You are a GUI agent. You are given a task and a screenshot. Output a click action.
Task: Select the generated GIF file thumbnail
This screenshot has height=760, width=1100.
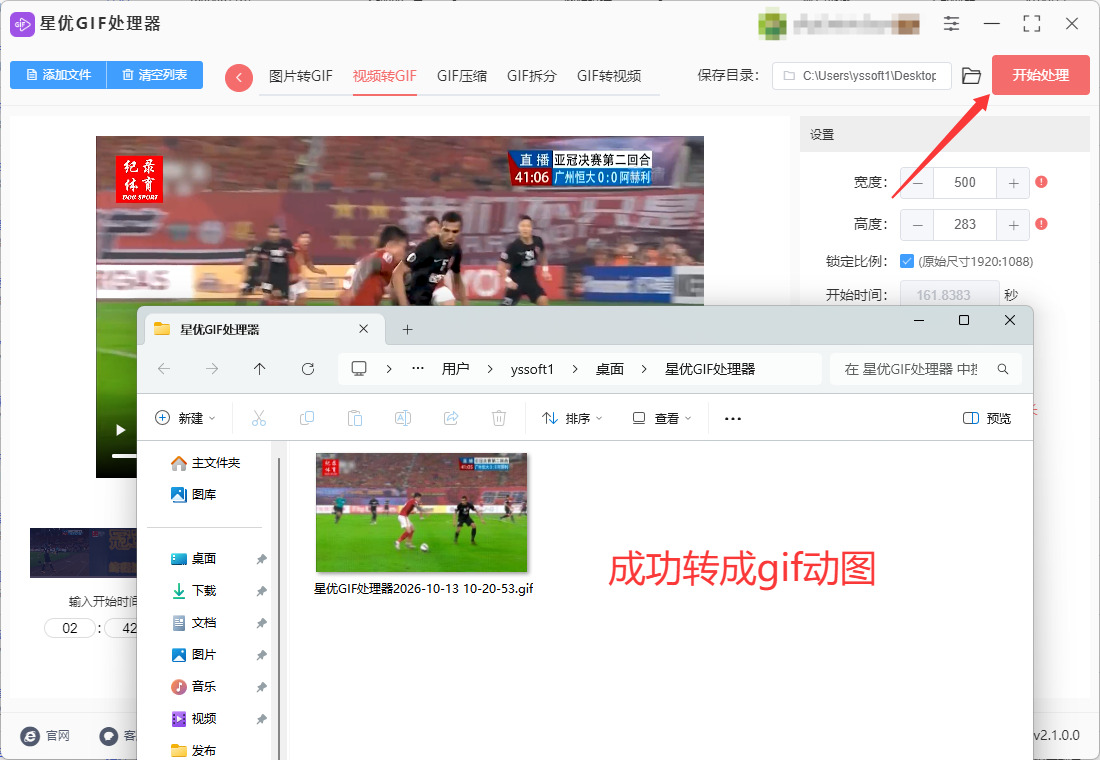(x=422, y=512)
